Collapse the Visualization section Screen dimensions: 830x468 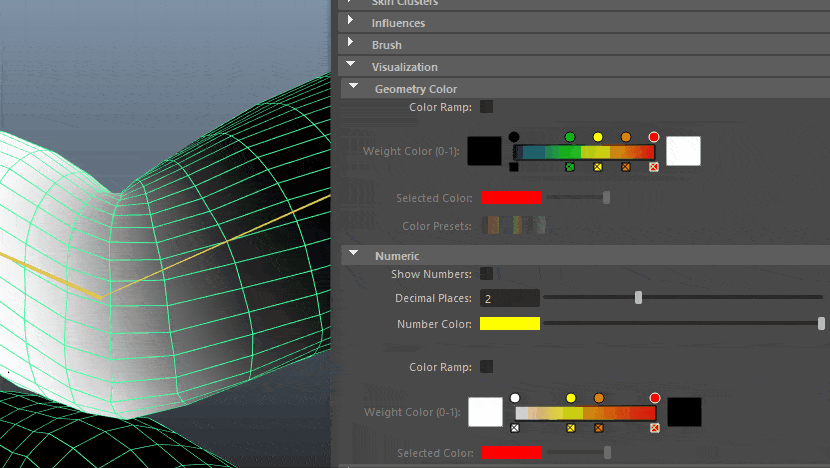(350, 64)
